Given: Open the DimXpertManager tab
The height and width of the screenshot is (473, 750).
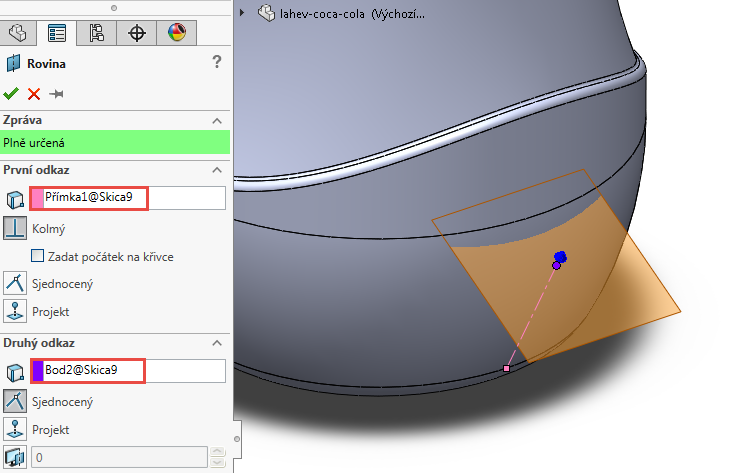Looking at the screenshot, I should 137,33.
